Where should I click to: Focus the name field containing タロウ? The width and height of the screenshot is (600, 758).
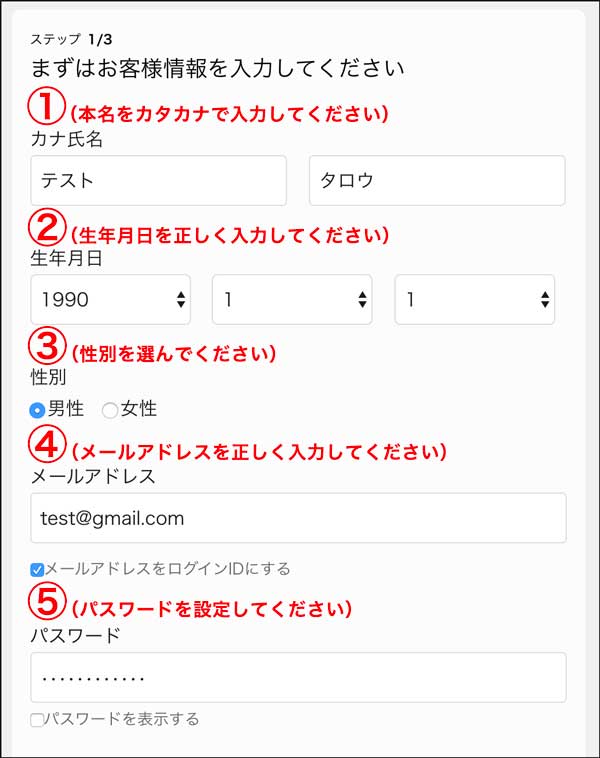437,180
